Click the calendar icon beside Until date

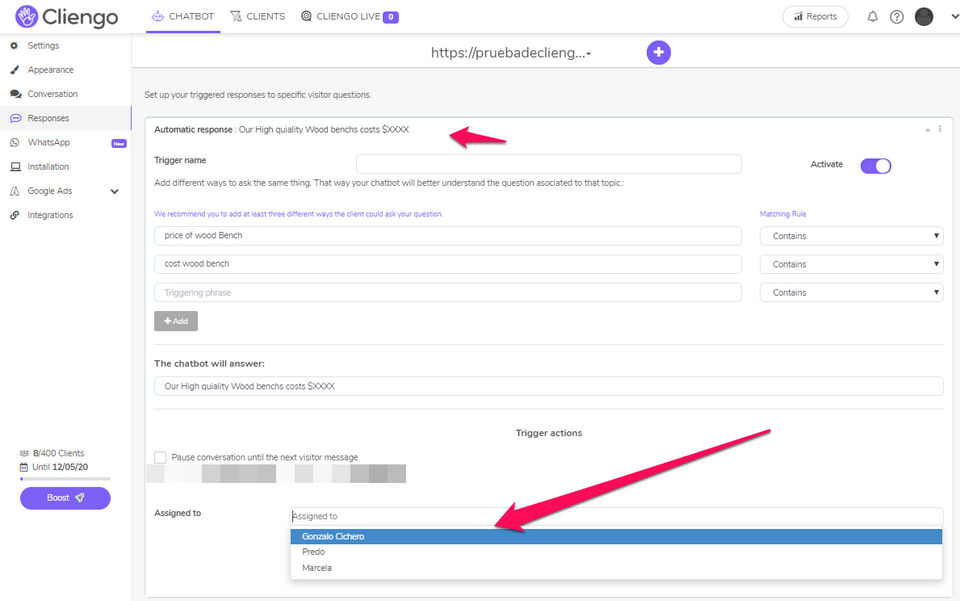24,468
